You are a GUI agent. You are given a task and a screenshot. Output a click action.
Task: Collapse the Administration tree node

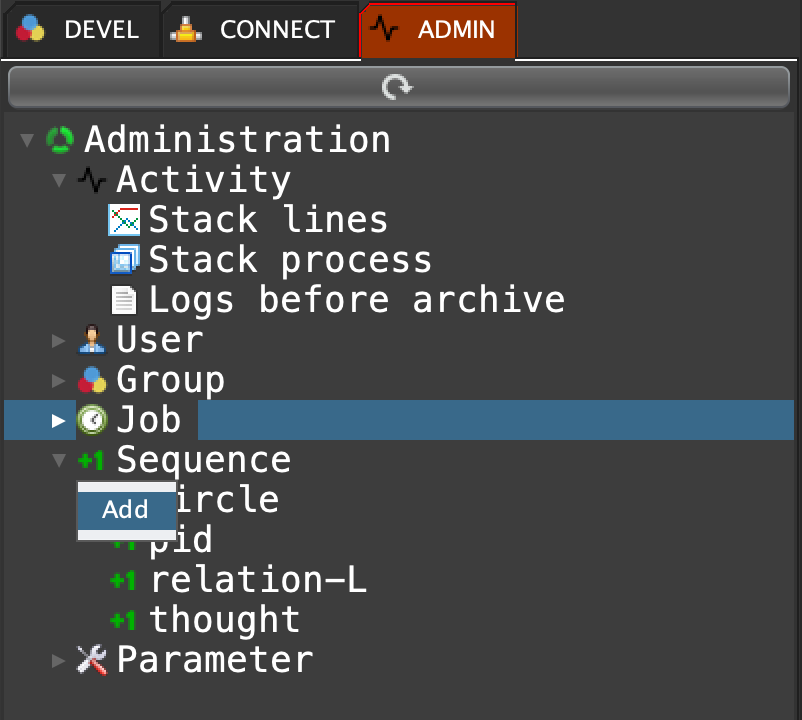pos(27,140)
